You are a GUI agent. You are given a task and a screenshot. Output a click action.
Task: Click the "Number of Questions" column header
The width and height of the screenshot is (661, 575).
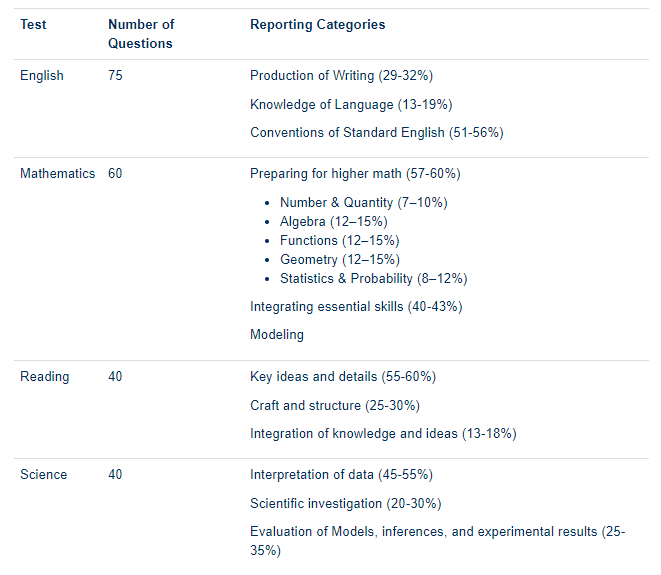141,34
